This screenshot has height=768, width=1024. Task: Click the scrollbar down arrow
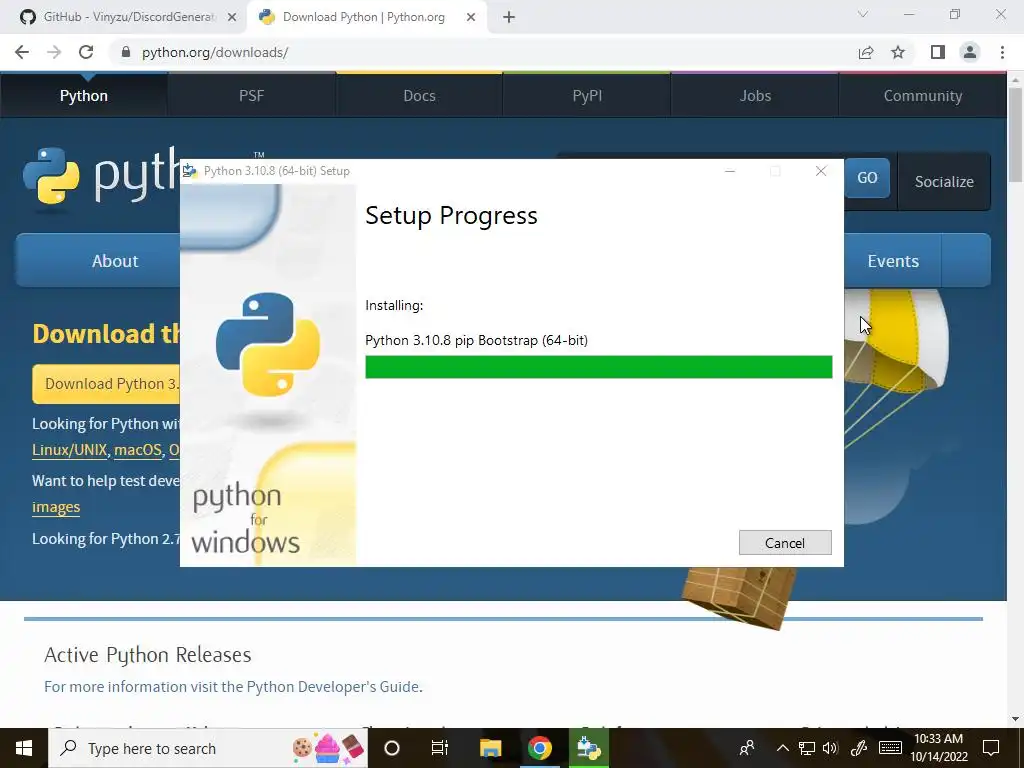click(1015, 719)
